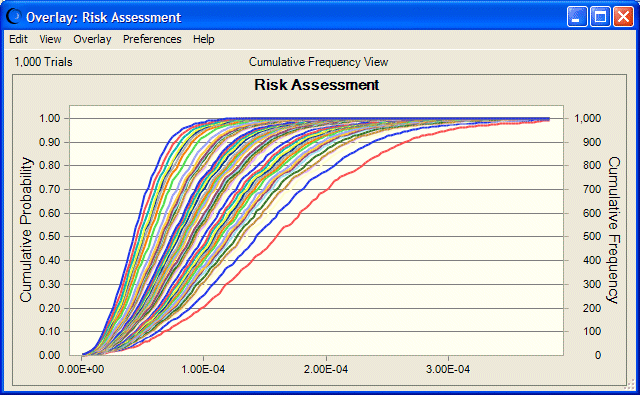This screenshot has width=640, height=395.
Task: Click the Cumulative Probability axis label
Action: (26, 230)
